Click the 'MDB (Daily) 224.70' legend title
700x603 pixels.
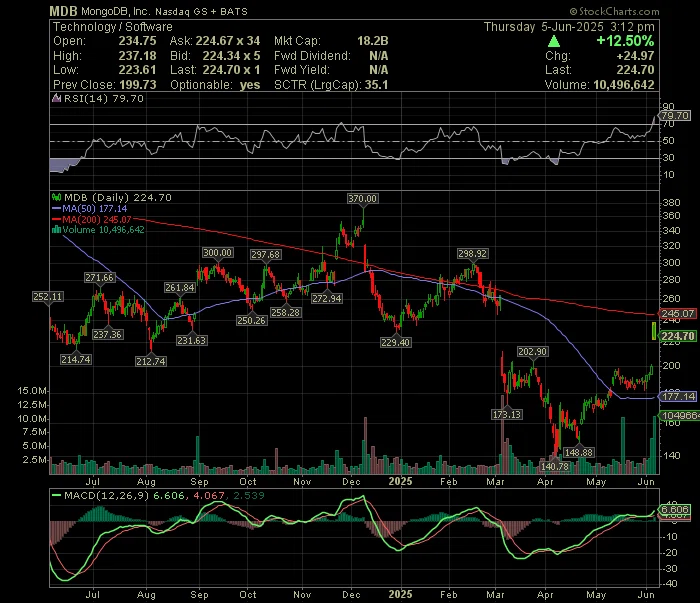[118, 197]
